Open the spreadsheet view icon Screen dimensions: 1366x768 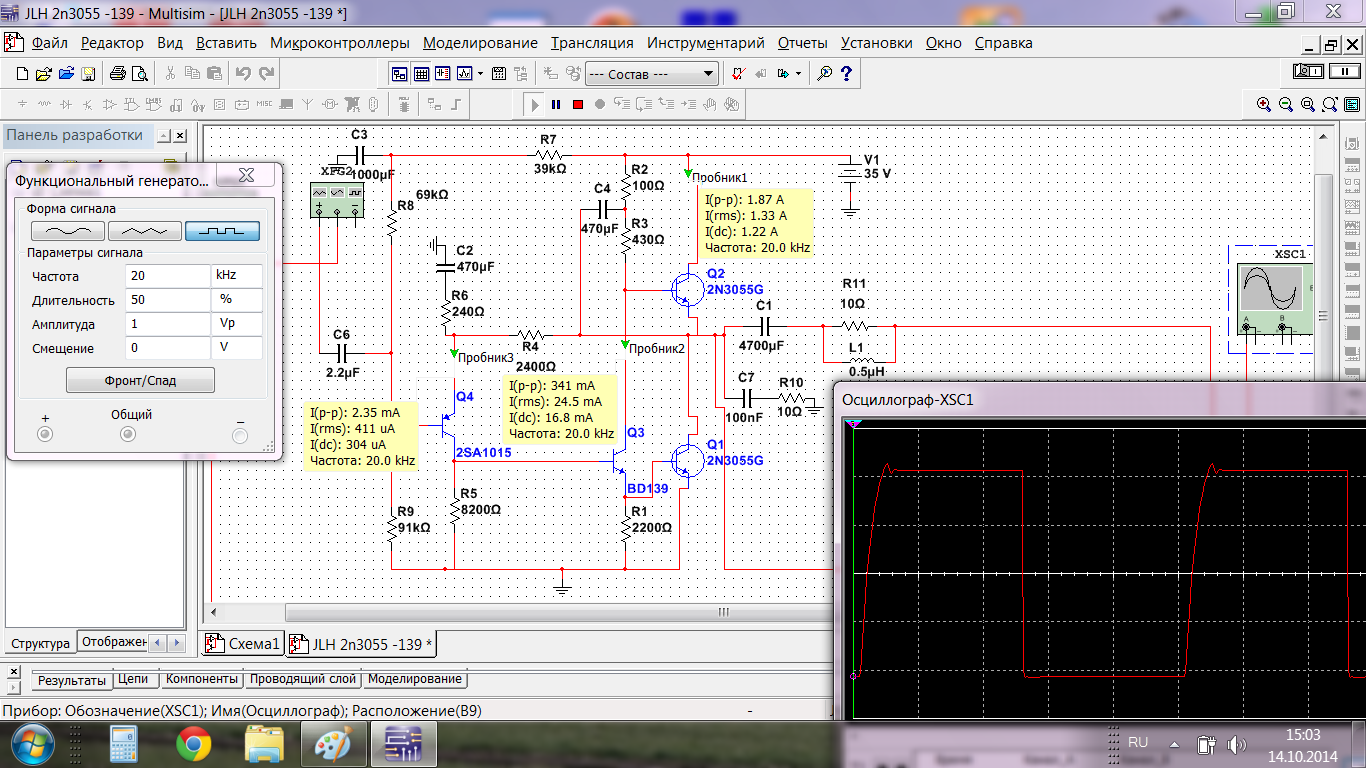(421, 74)
